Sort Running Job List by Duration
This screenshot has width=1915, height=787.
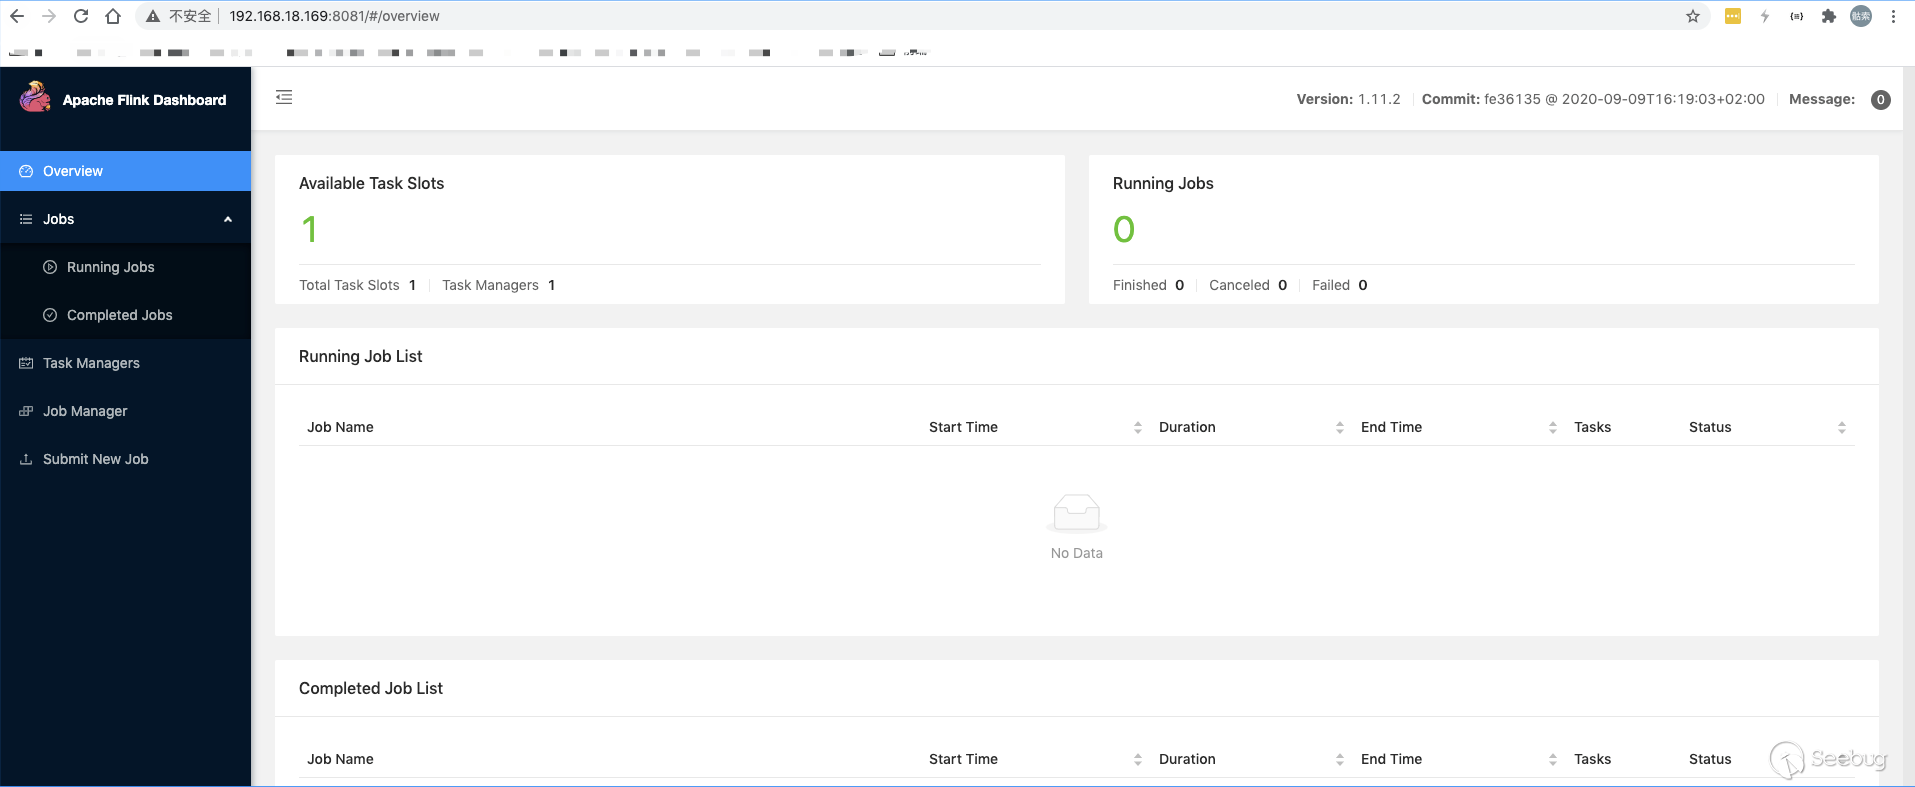click(x=1339, y=427)
